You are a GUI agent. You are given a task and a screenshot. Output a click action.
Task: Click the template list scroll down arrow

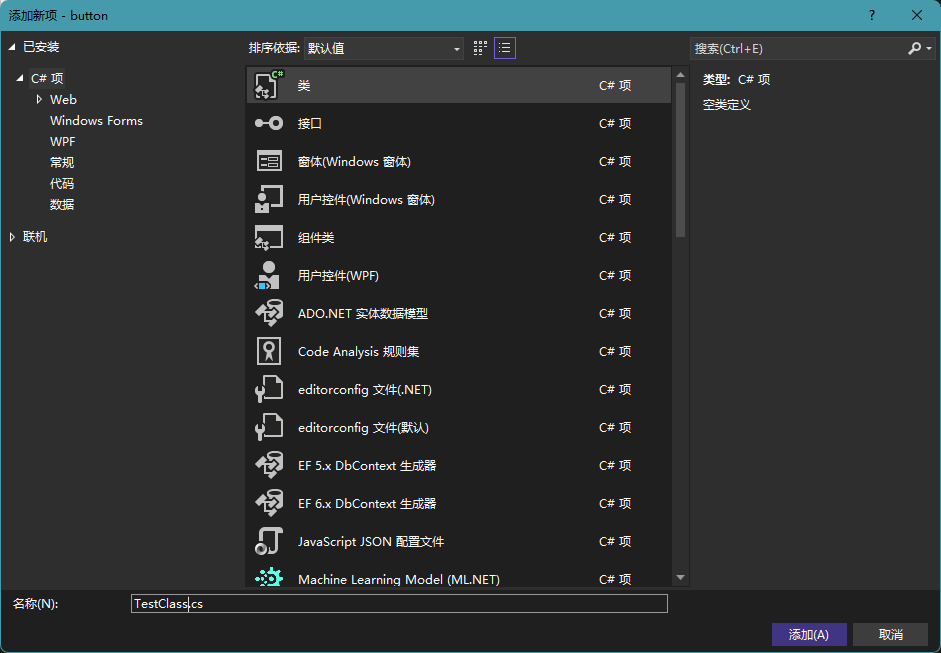tap(680, 577)
